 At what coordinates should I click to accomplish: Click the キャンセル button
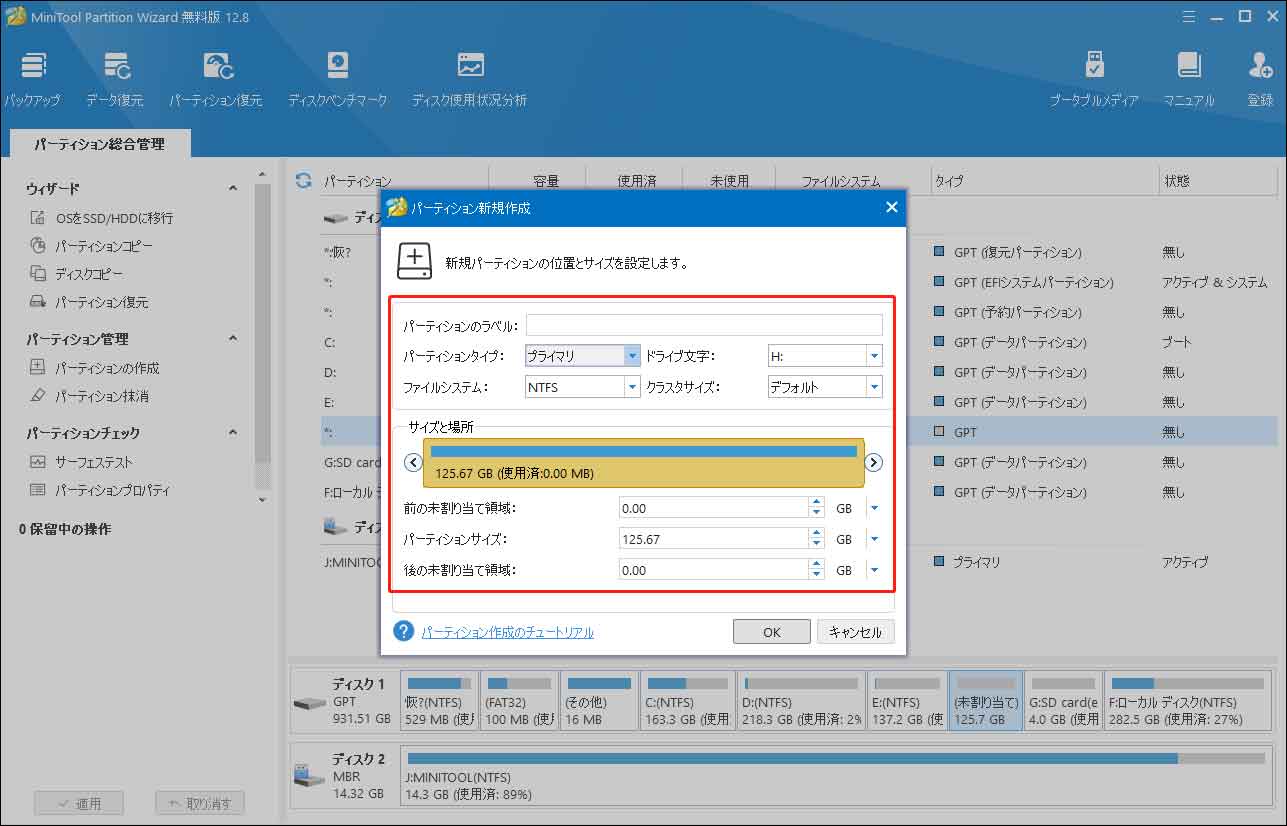point(856,632)
